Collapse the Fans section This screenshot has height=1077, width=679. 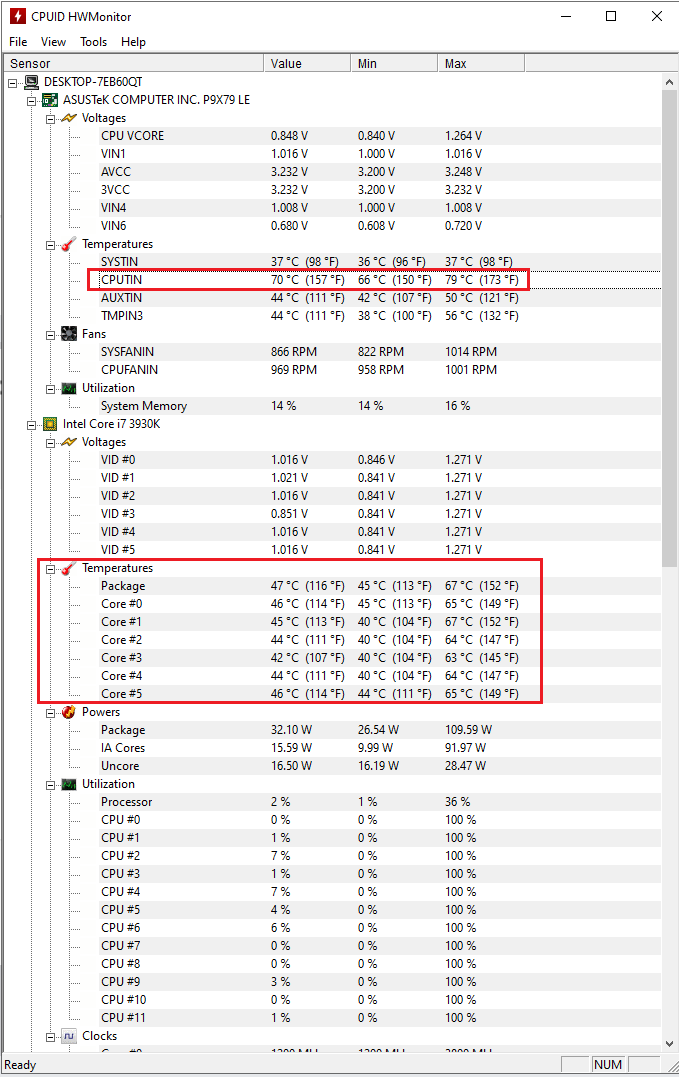tap(50, 334)
